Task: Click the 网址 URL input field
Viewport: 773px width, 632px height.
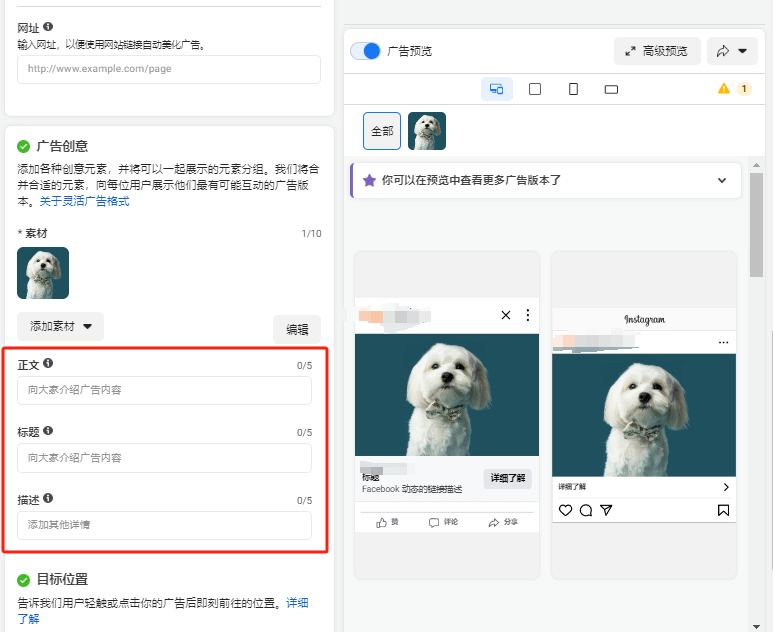Action: [x=169, y=69]
